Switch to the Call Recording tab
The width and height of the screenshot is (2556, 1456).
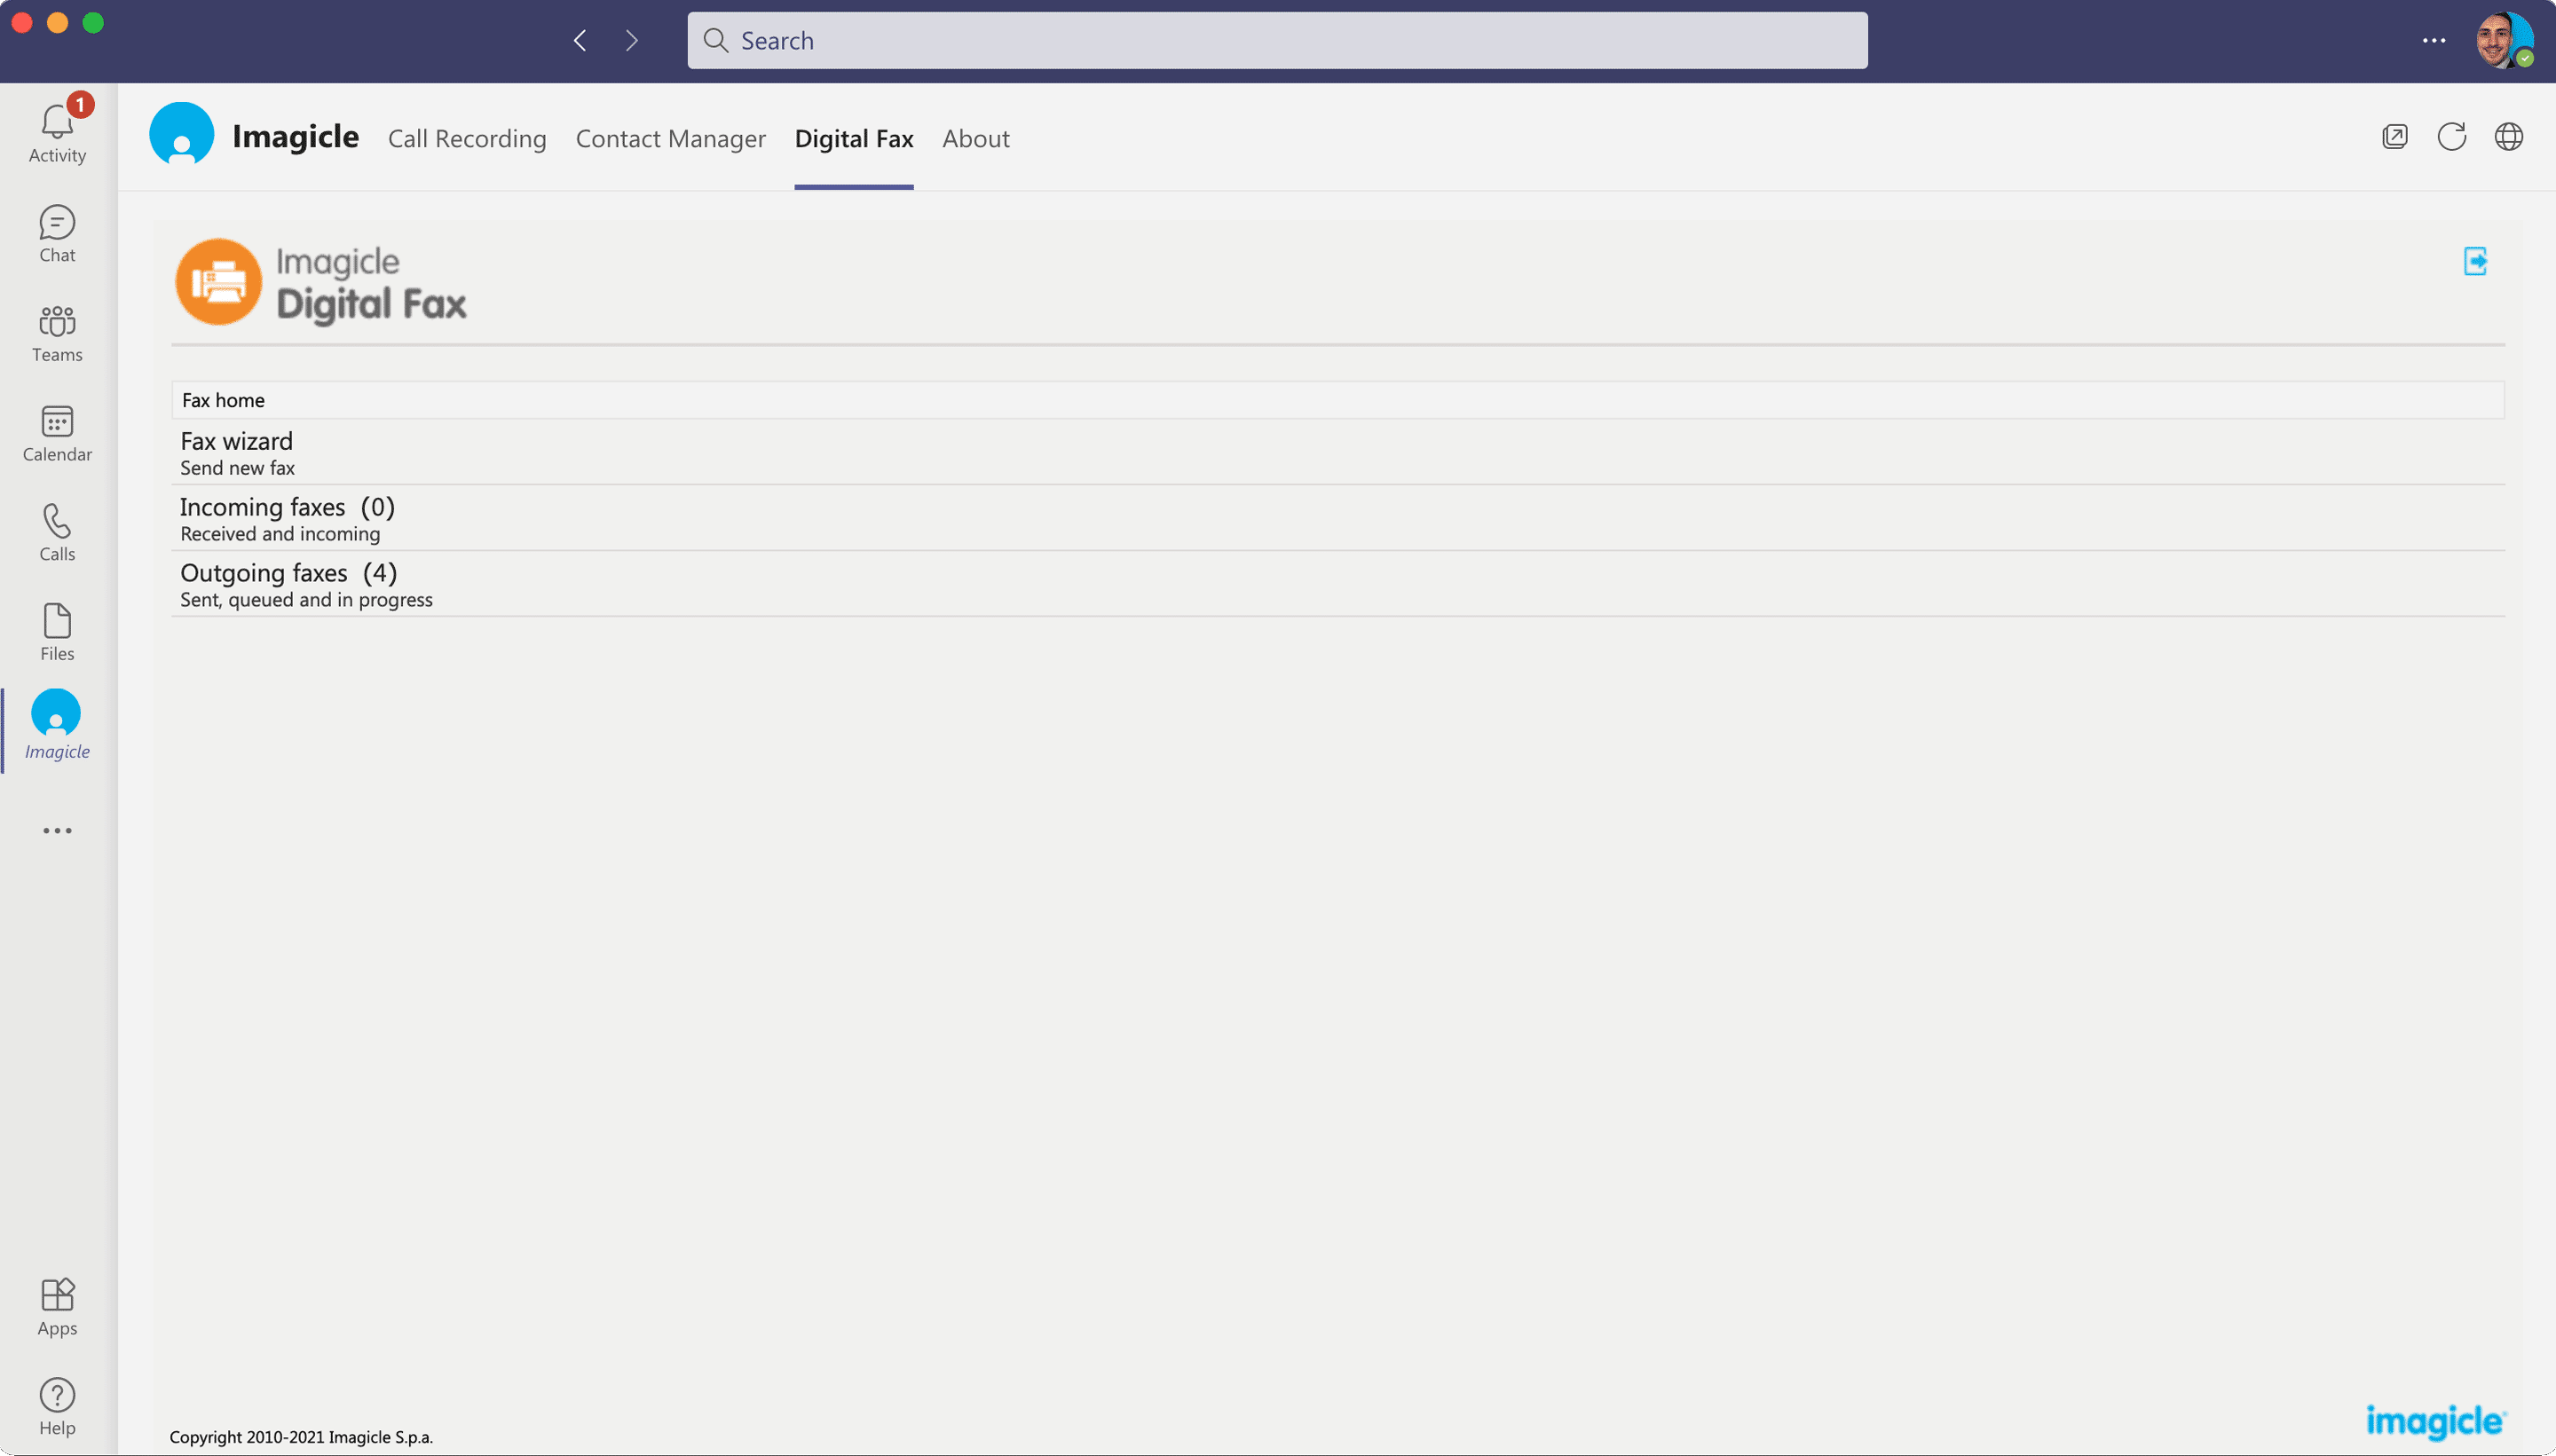[467, 139]
